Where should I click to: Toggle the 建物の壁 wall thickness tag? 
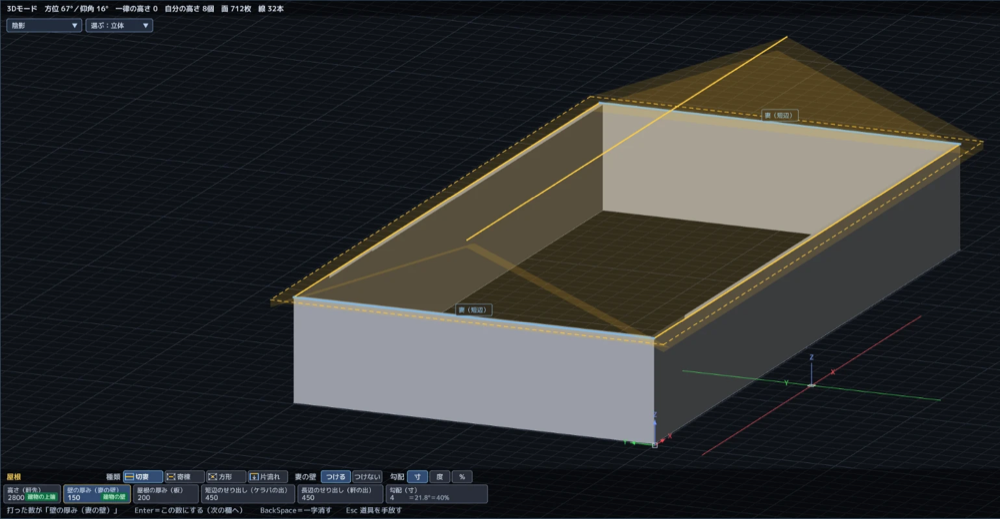(114, 497)
